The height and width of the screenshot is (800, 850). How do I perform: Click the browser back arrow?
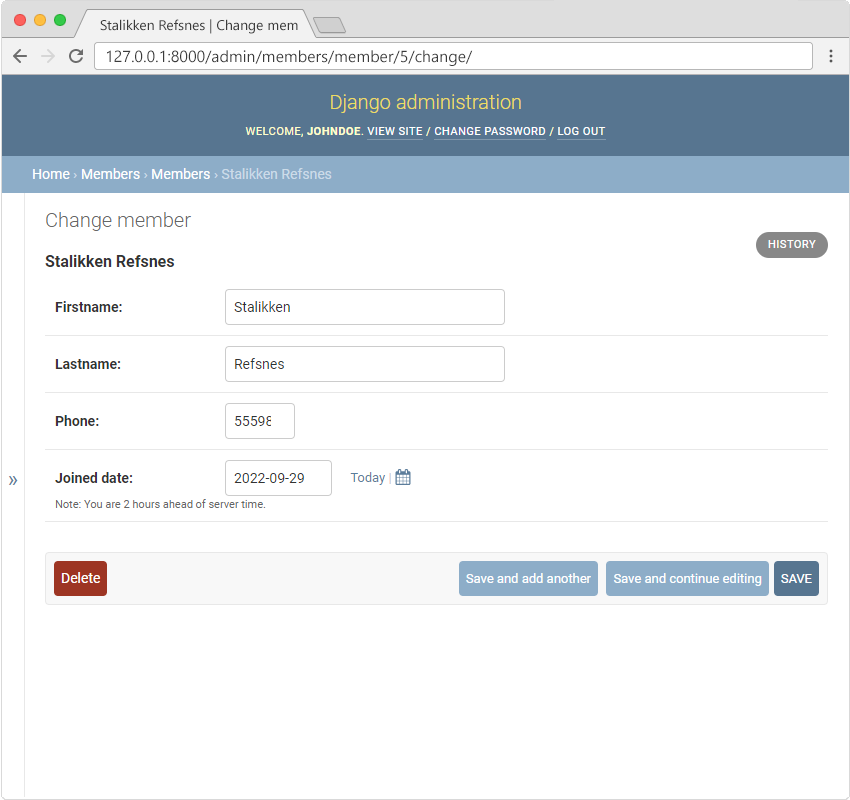coord(20,56)
